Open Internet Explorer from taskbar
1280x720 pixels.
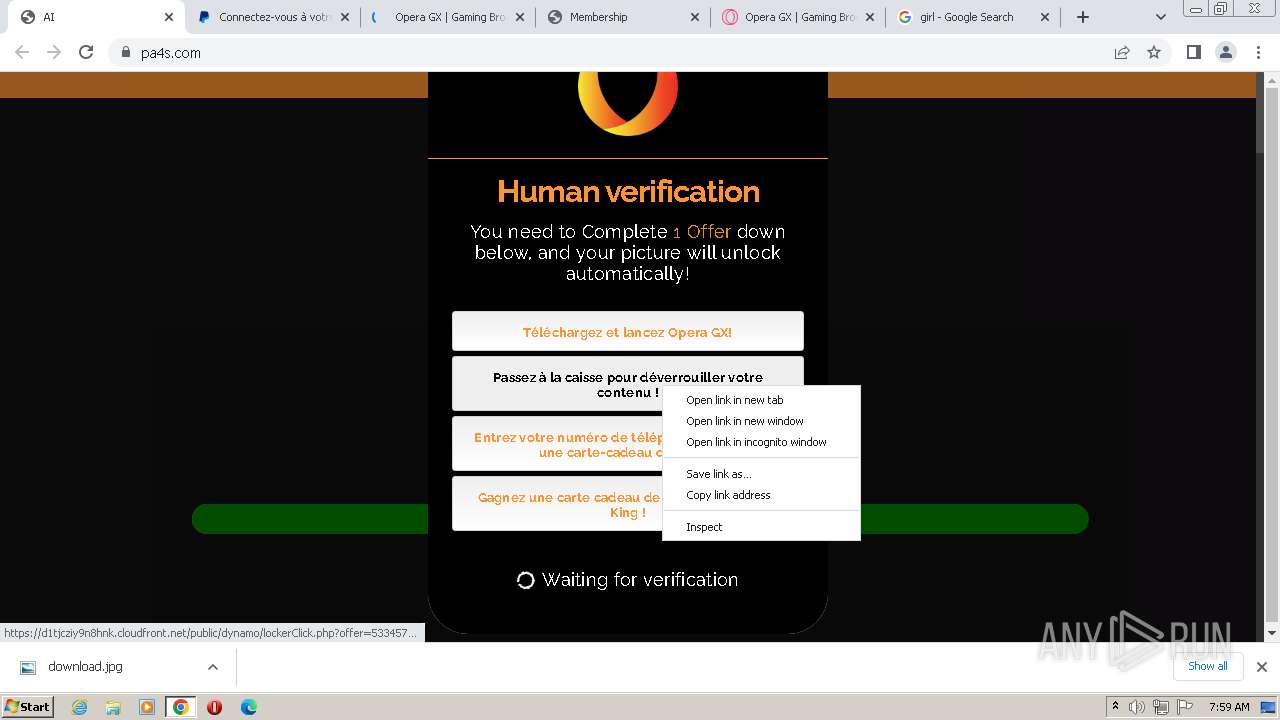(x=79, y=707)
